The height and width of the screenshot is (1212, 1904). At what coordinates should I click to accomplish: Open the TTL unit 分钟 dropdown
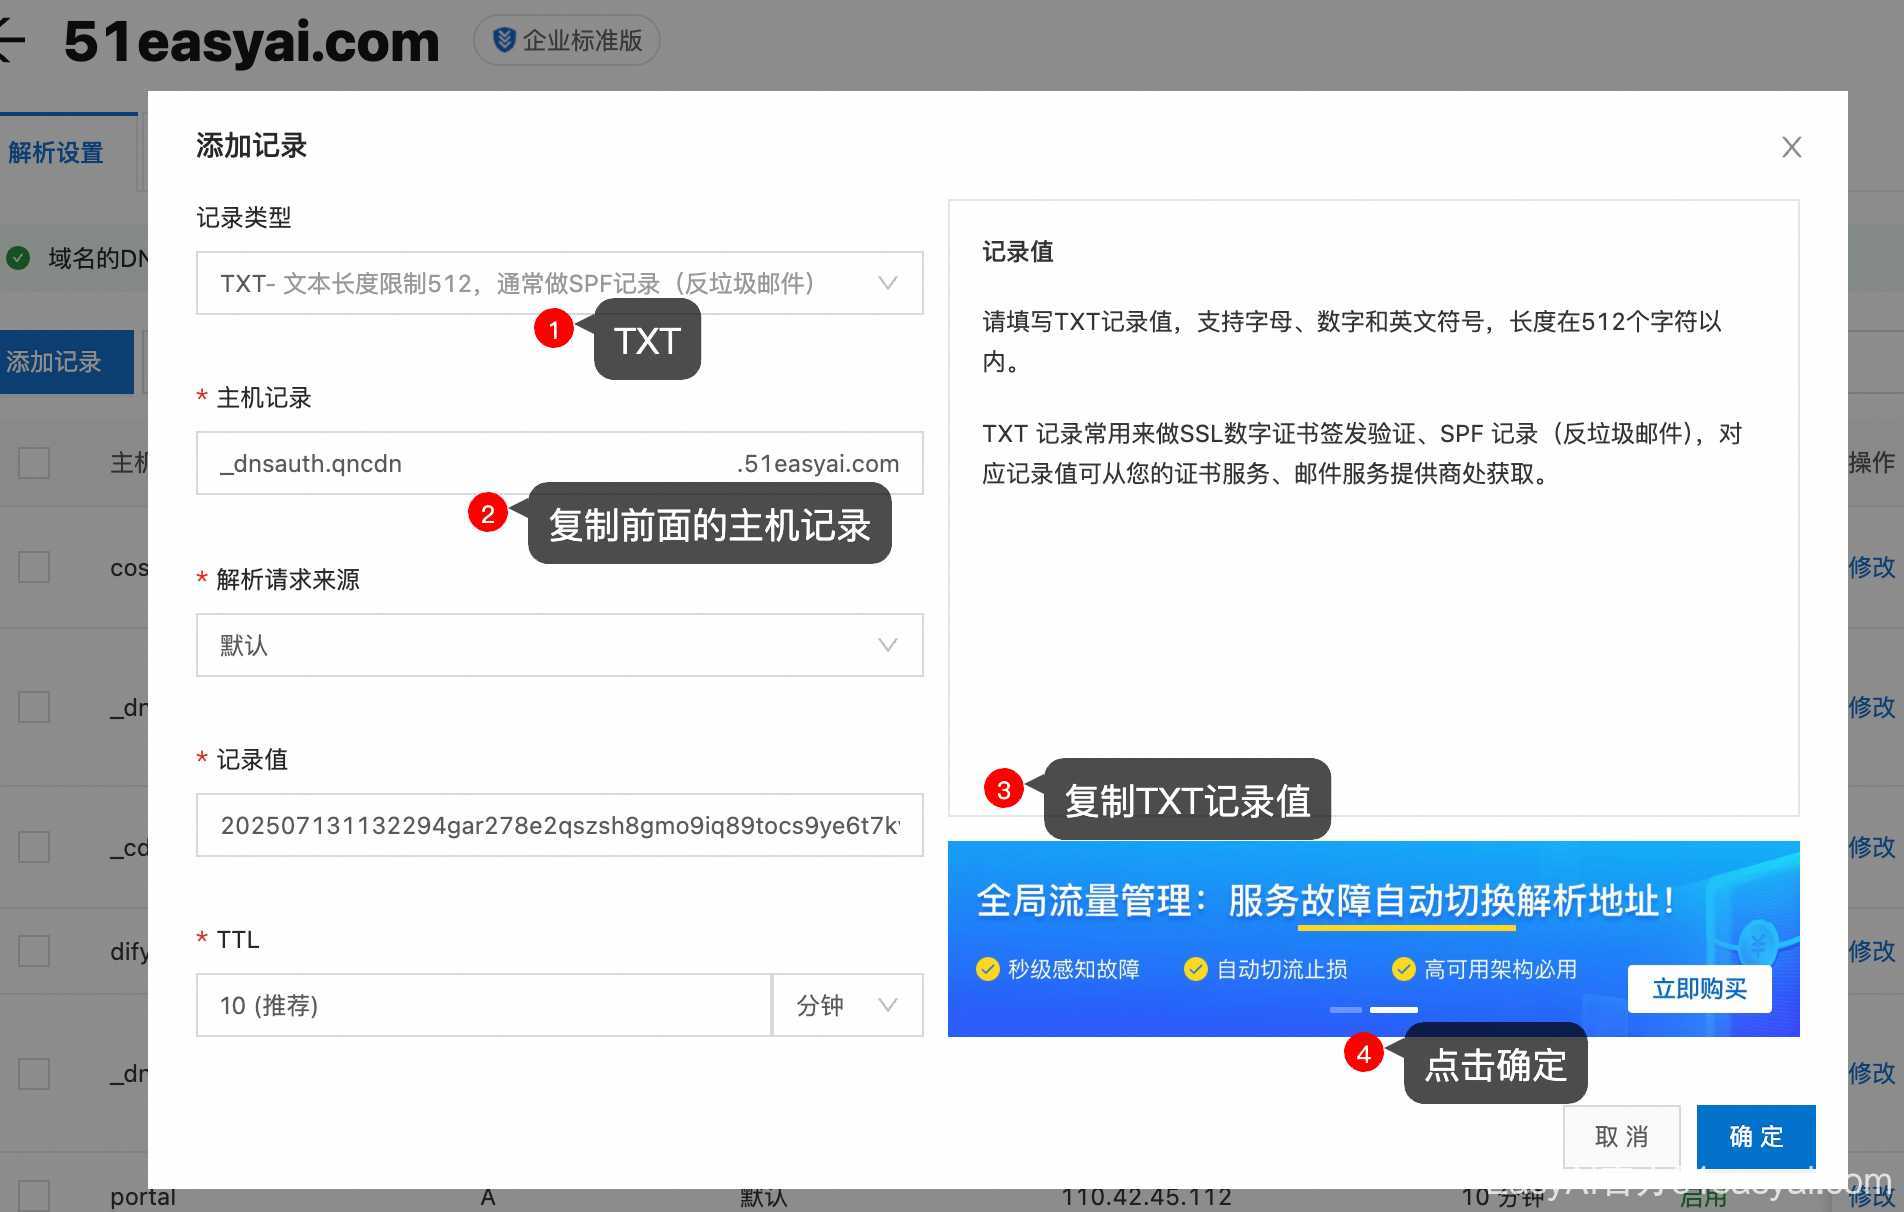click(x=847, y=1005)
